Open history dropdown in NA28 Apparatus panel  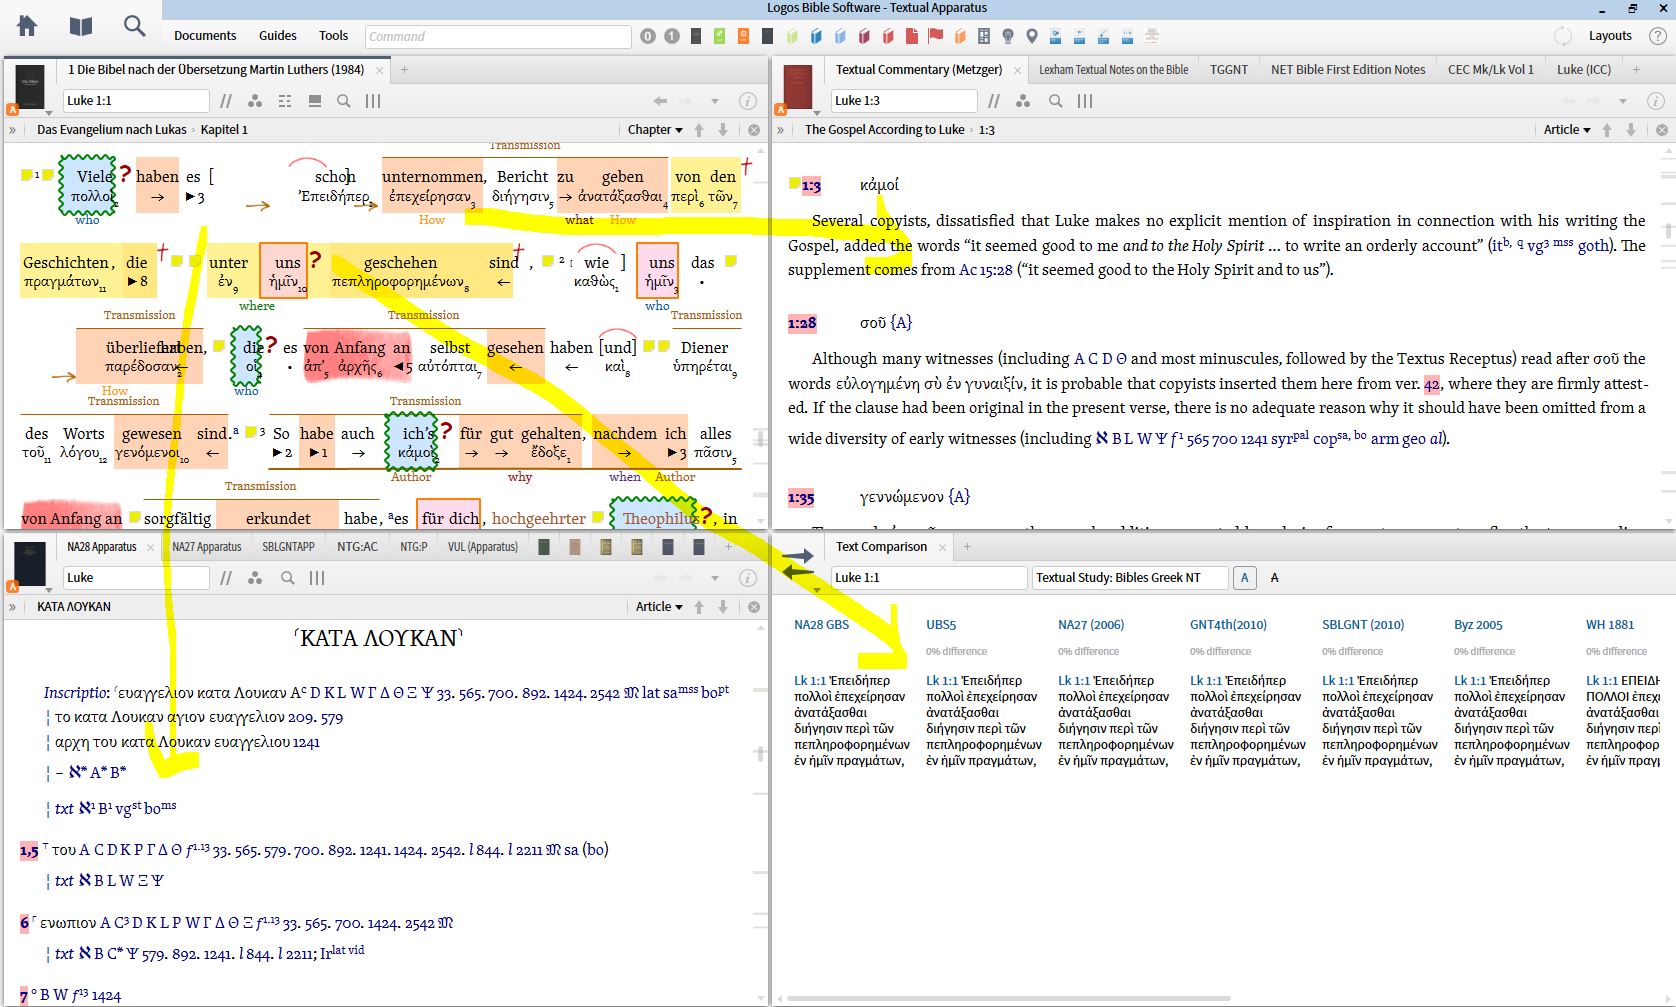[x=715, y=578]
